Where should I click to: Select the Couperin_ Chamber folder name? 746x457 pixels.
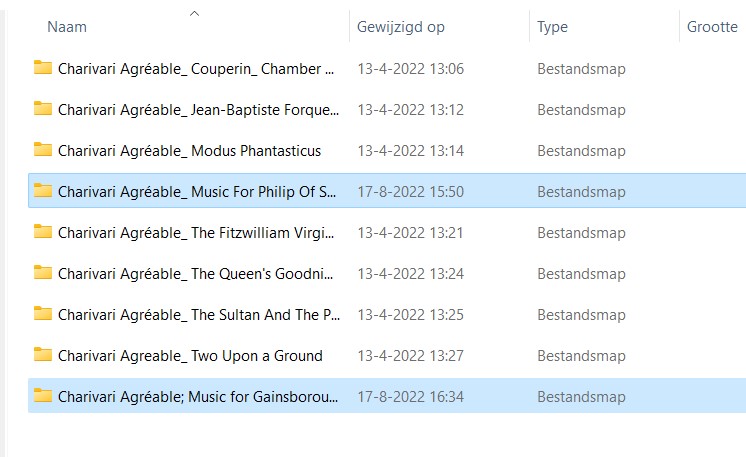click(x=196, y=69)
